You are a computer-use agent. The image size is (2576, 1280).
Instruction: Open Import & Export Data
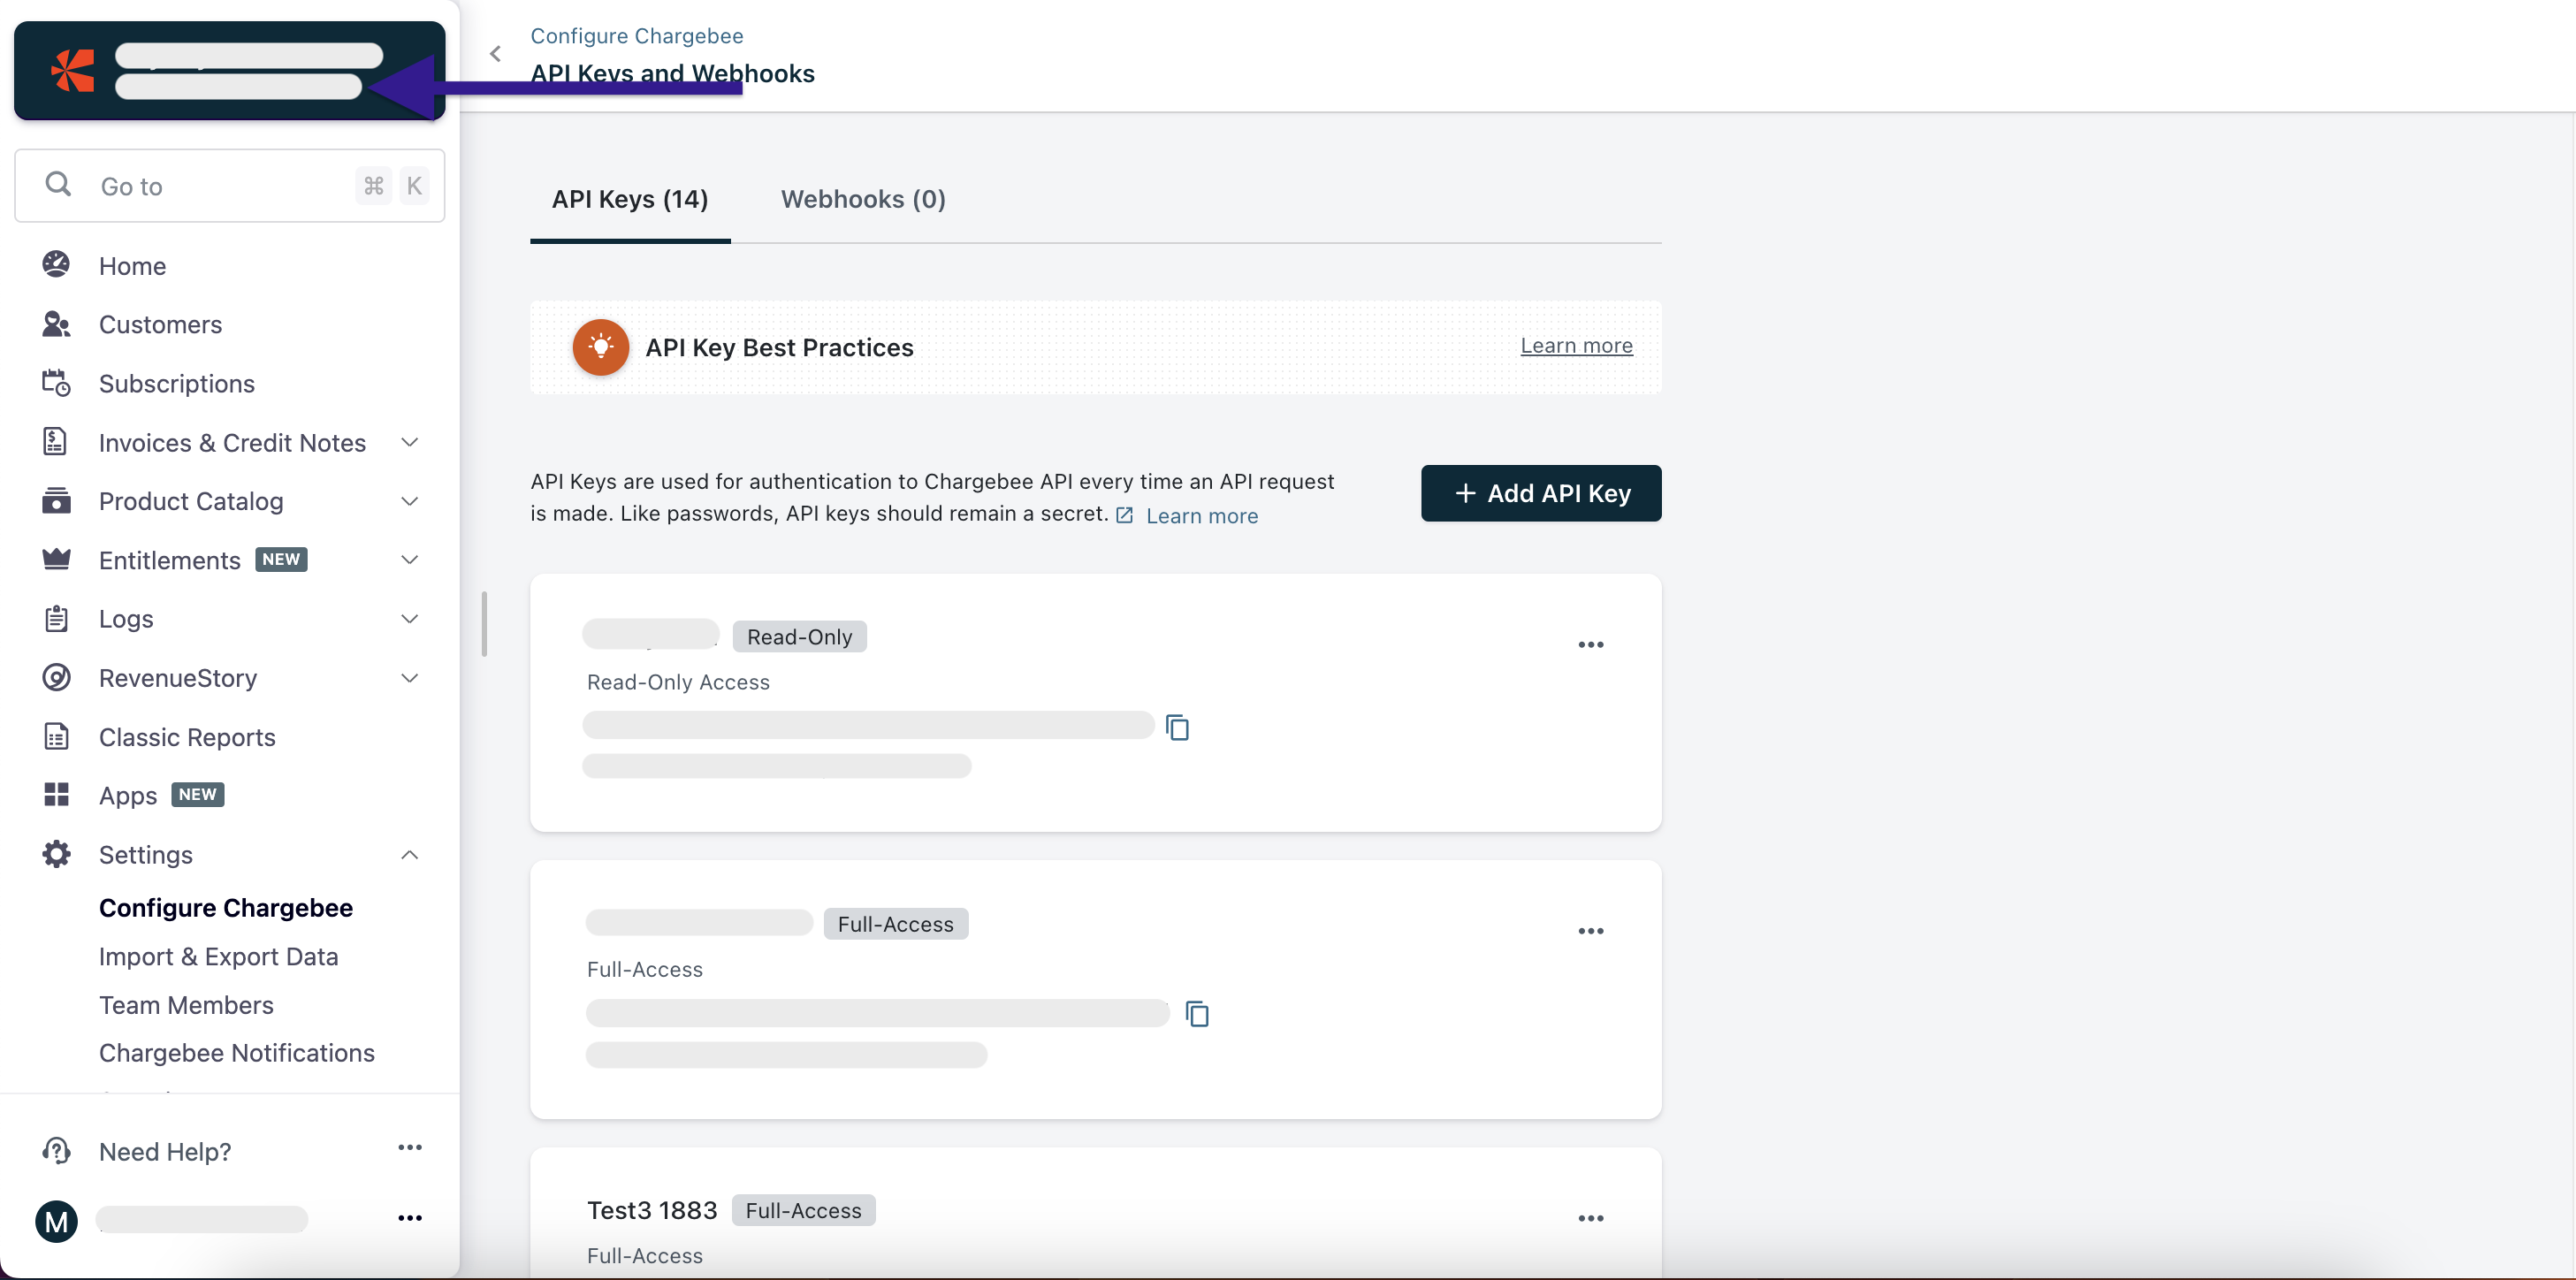pos(218,957)
